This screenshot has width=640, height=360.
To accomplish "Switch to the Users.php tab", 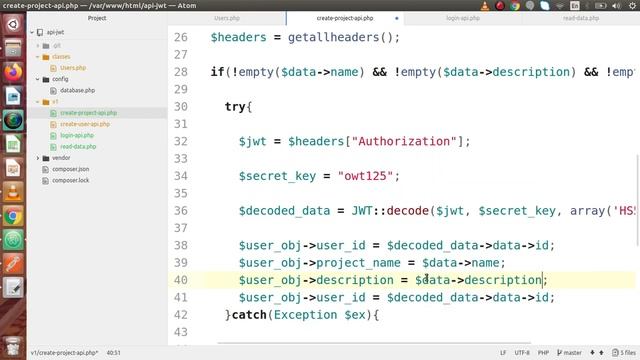I will tap(227, 18).
